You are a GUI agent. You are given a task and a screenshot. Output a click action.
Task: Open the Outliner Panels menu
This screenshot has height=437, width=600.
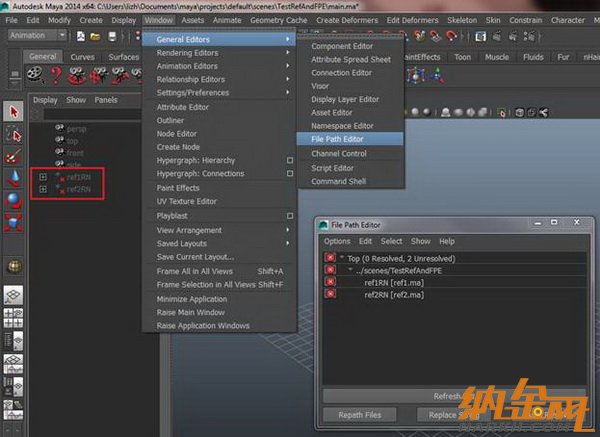(x=106, y=100)
